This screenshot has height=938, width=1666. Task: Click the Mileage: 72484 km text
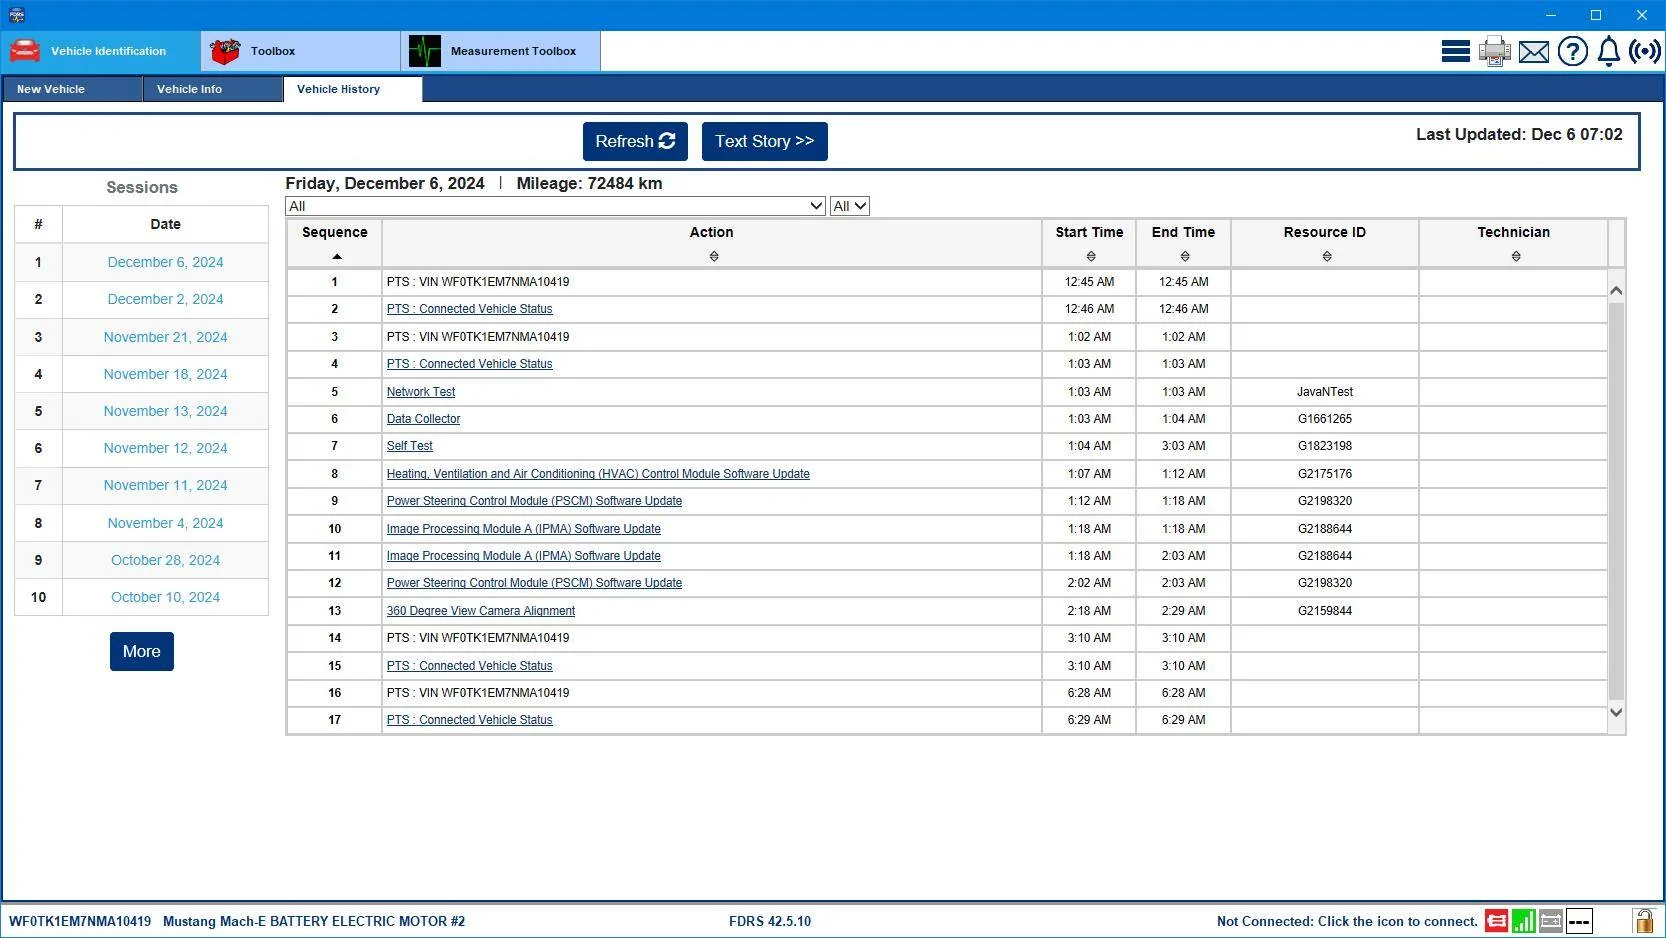589,184
